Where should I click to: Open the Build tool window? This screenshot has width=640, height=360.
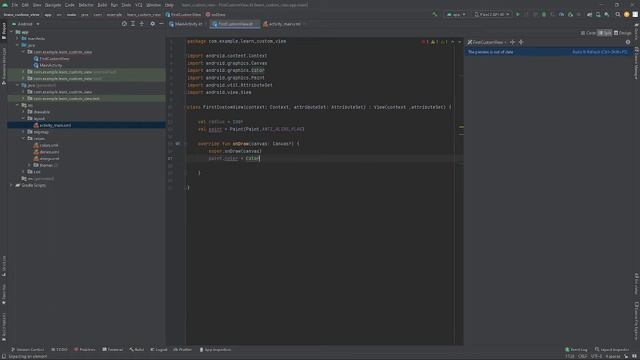point(136,350)
